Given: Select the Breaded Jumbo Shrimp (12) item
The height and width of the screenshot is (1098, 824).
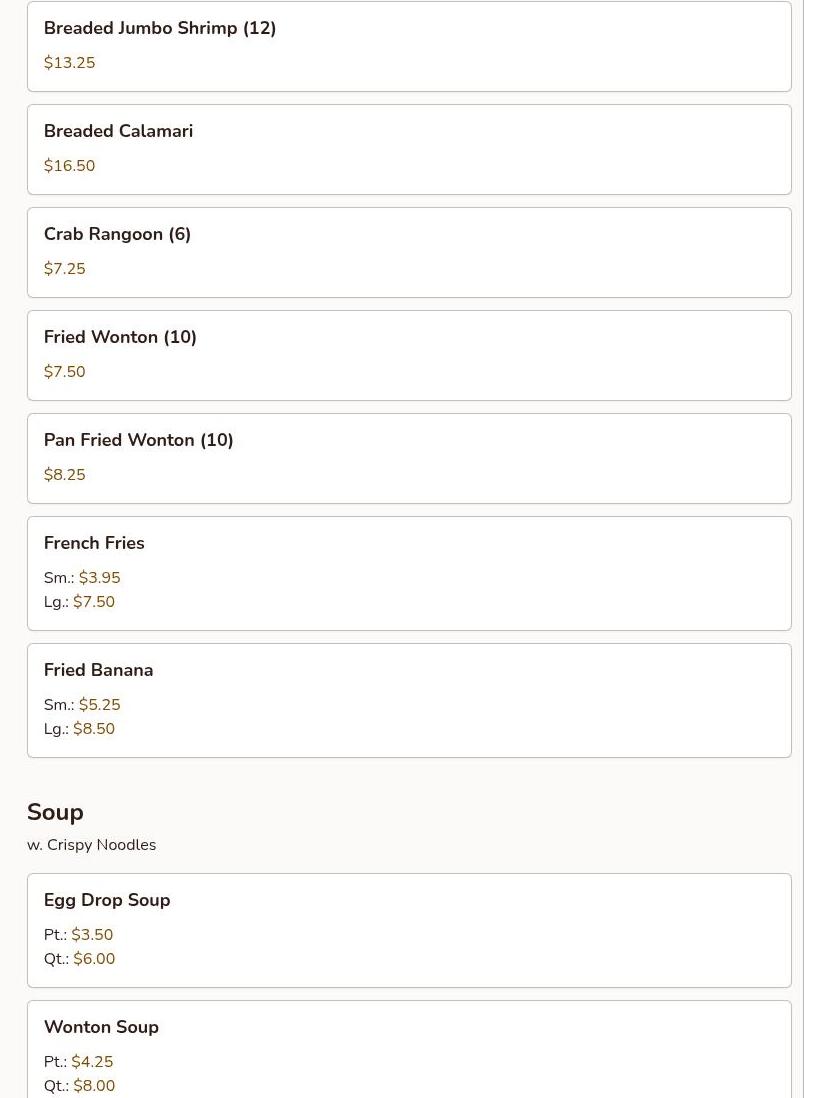Looking at the screenshot, I should 409,46.
